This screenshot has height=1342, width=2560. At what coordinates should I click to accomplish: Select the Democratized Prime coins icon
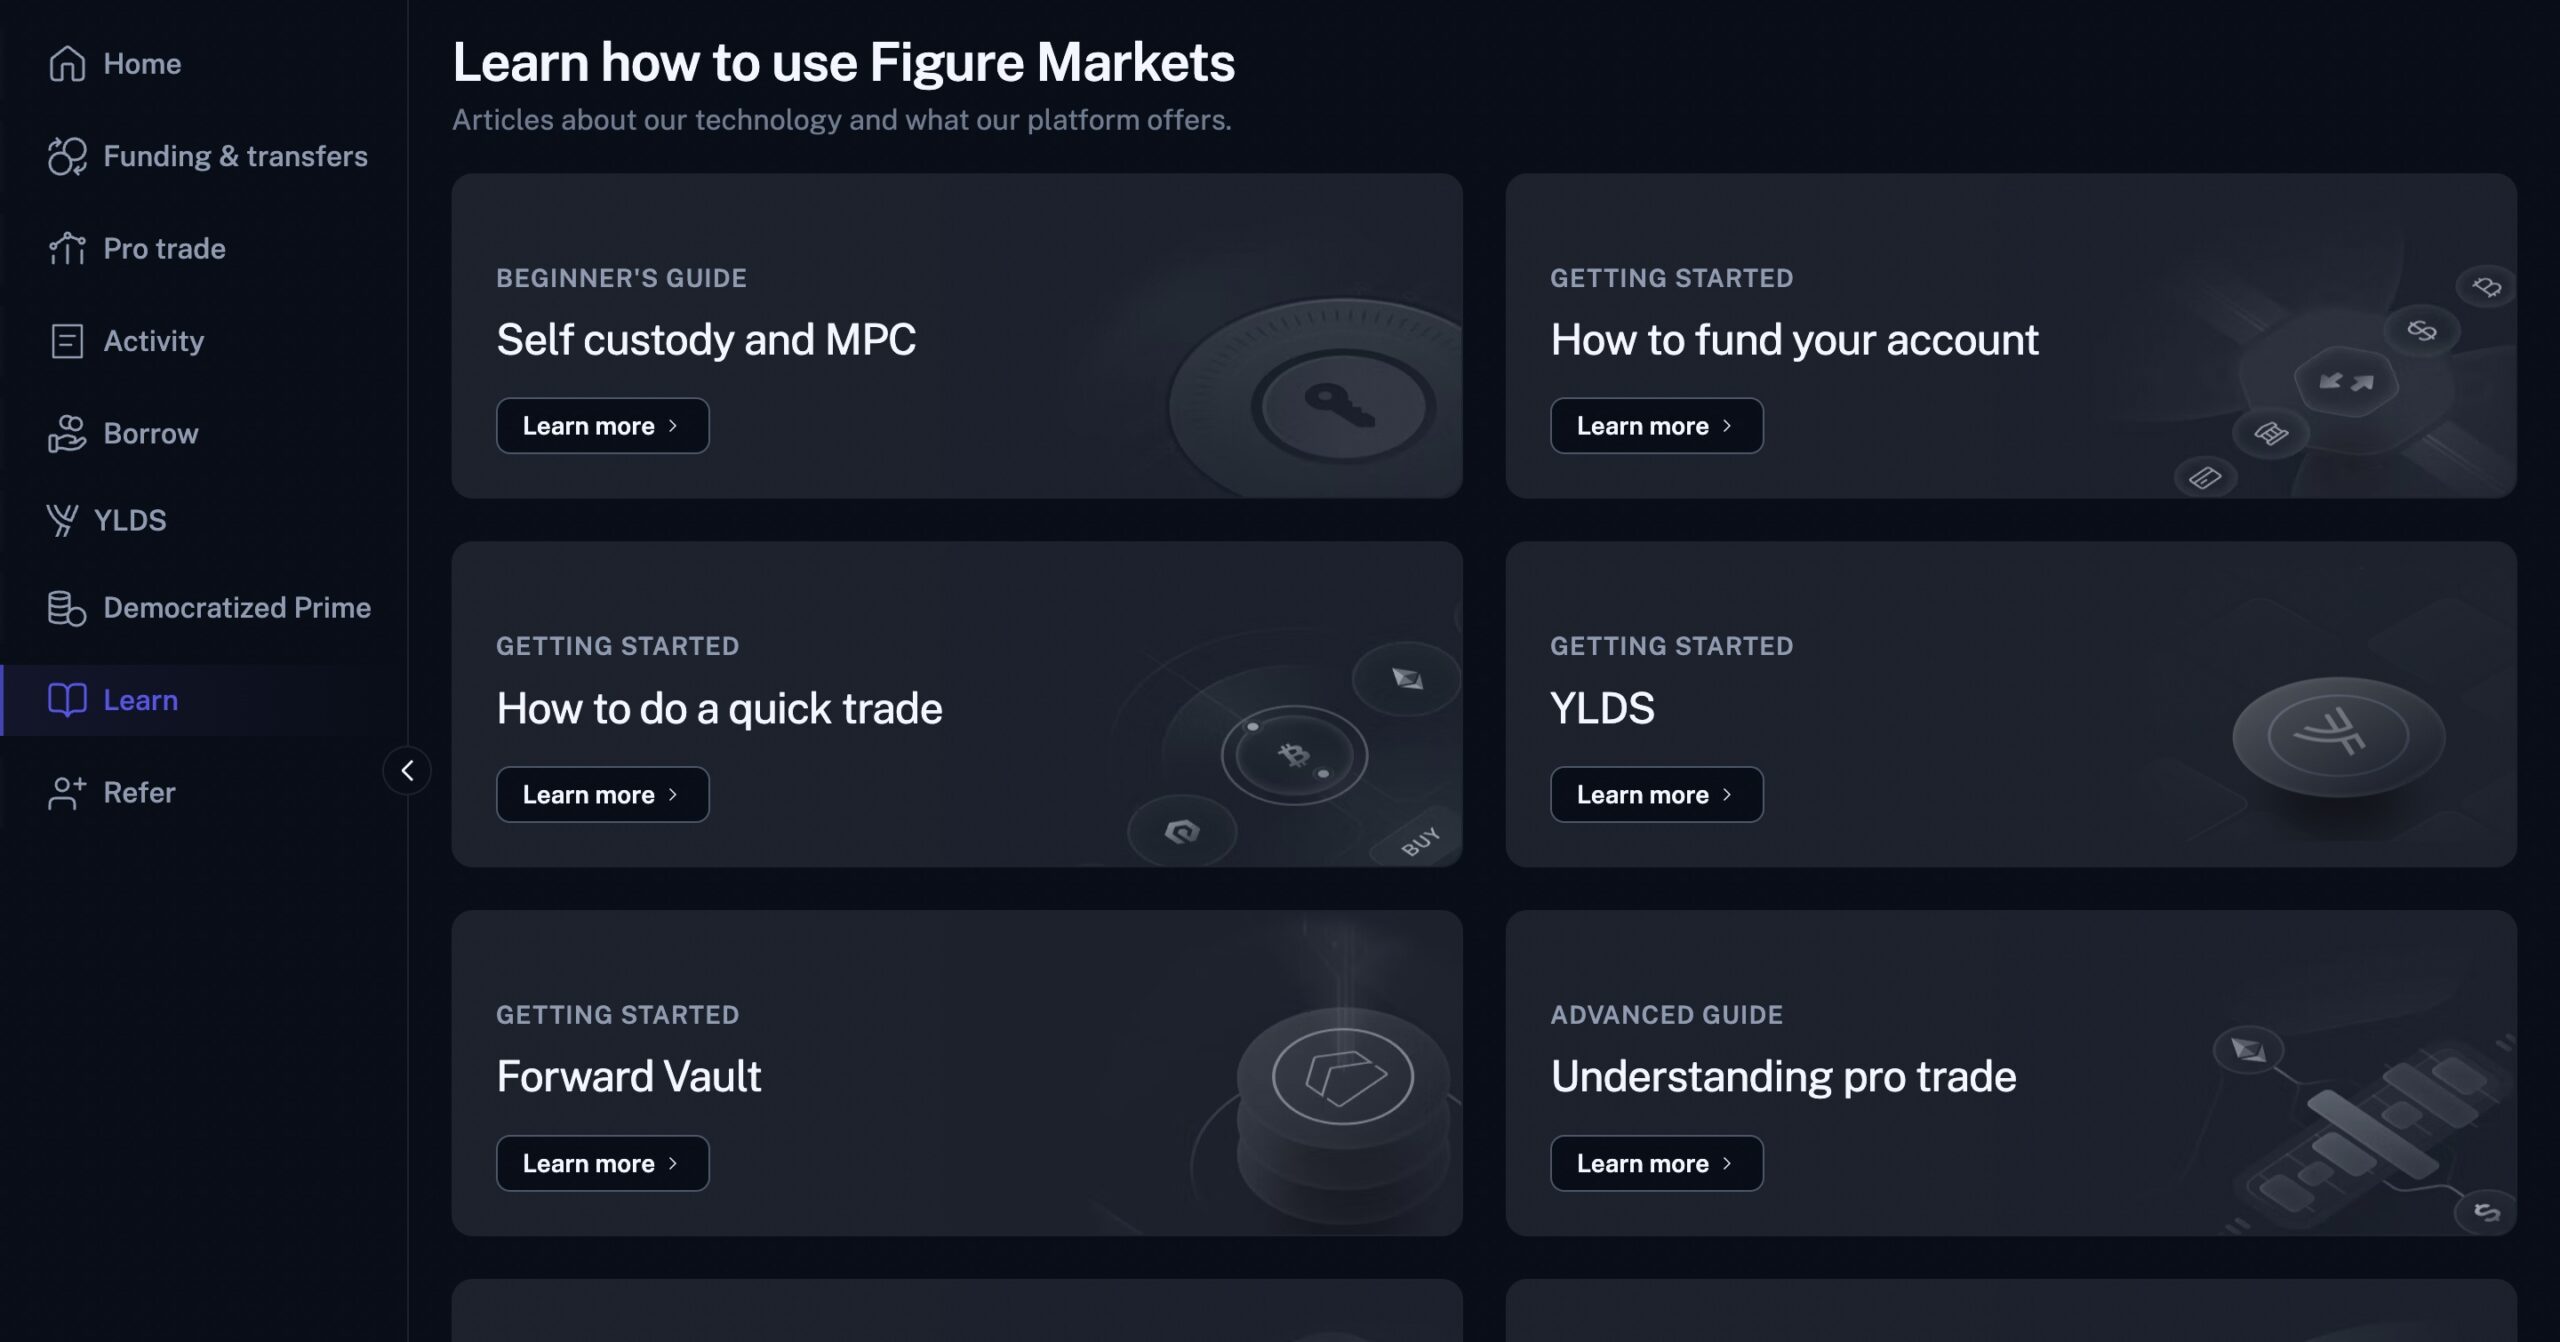coord(66,607)
